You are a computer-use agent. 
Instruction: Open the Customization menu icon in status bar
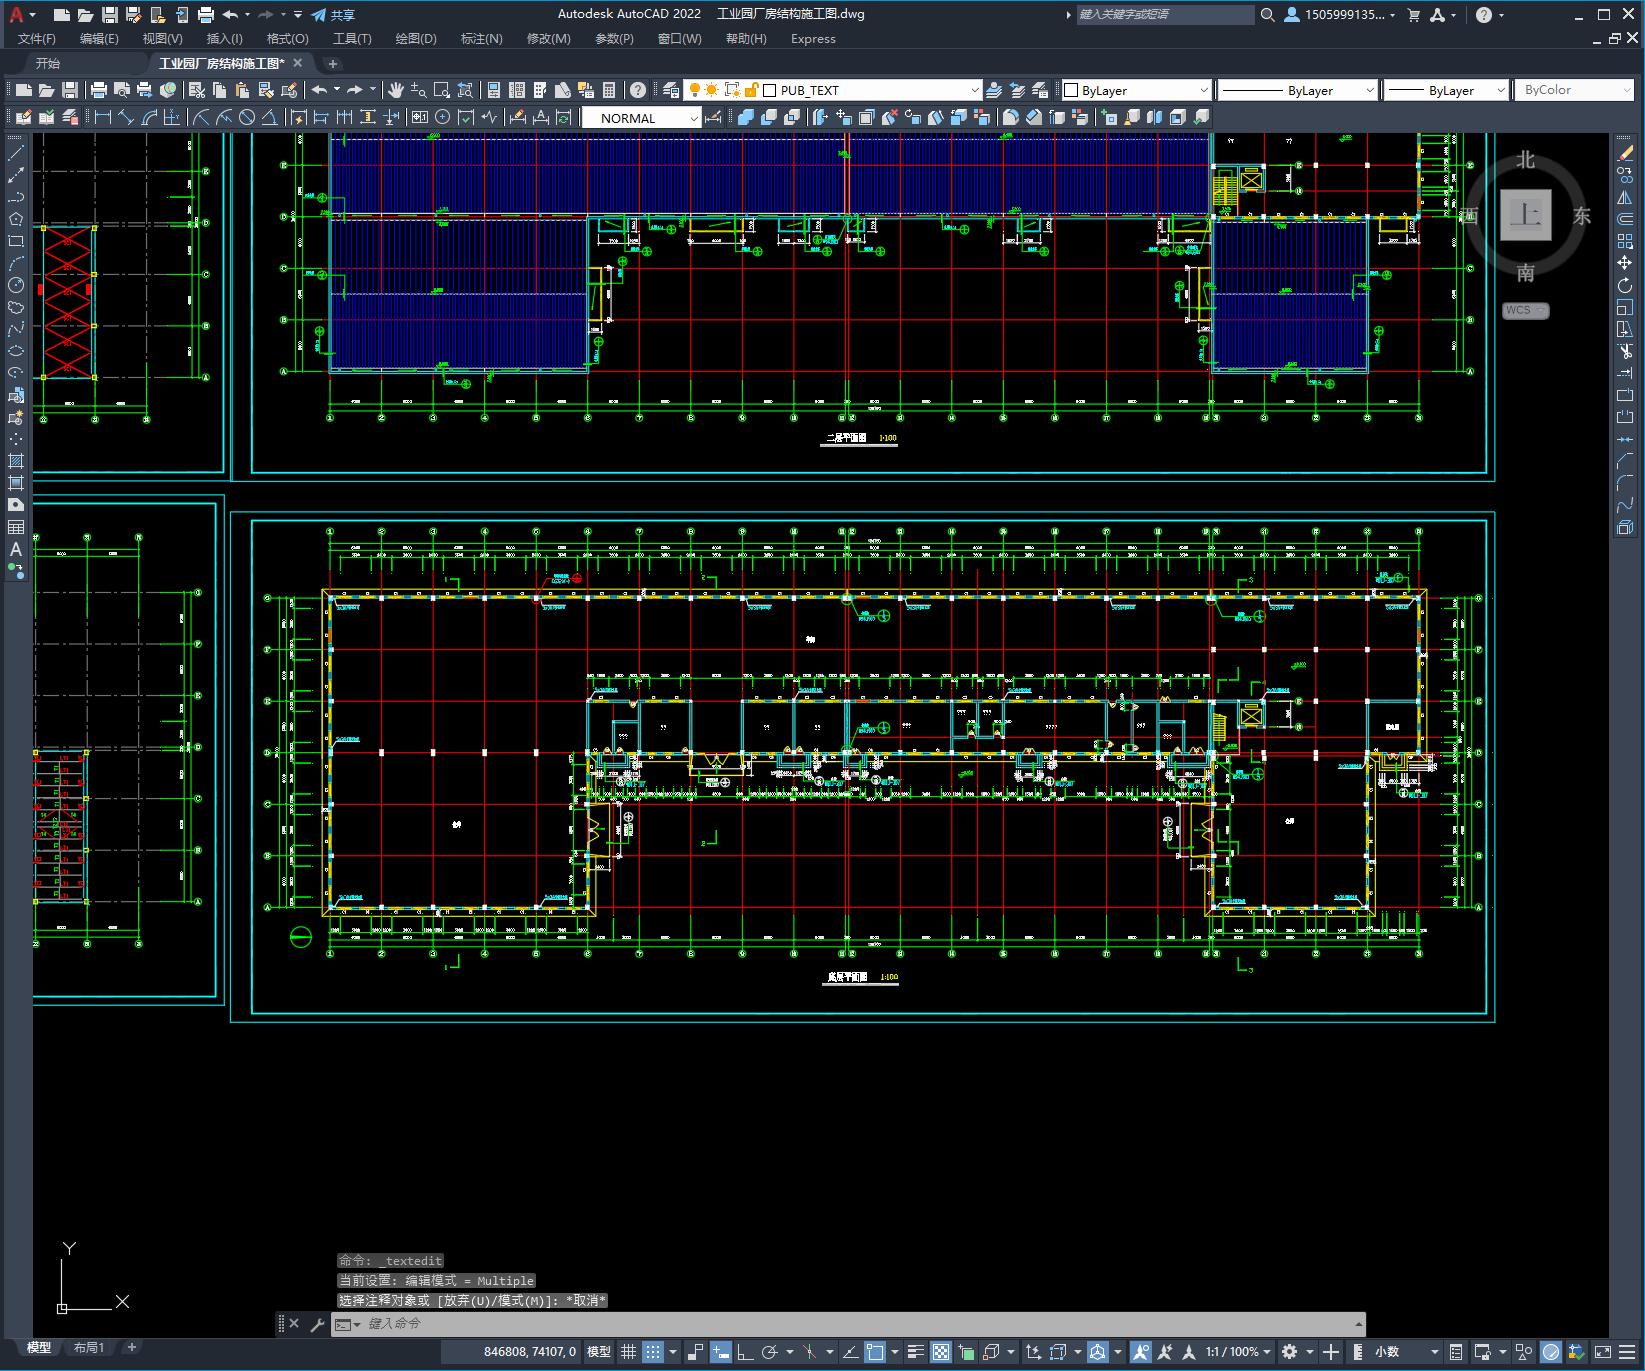pyautogui.click(x=1627, y=1352)
